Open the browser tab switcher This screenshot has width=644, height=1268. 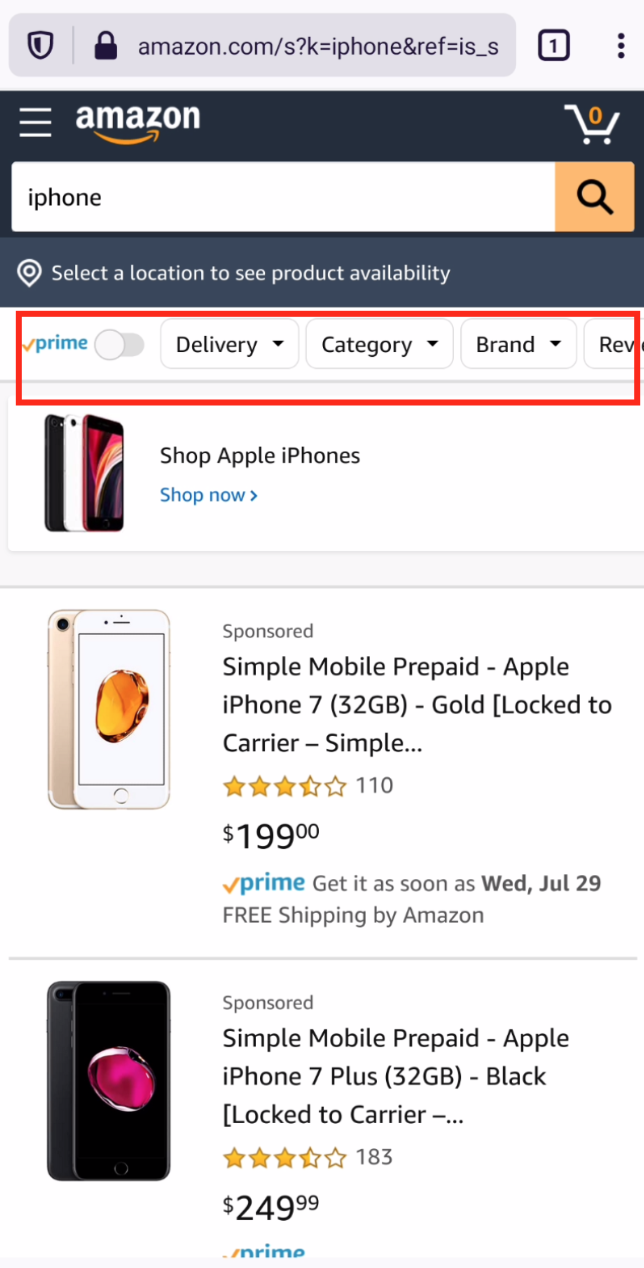[x=554, y=45]
